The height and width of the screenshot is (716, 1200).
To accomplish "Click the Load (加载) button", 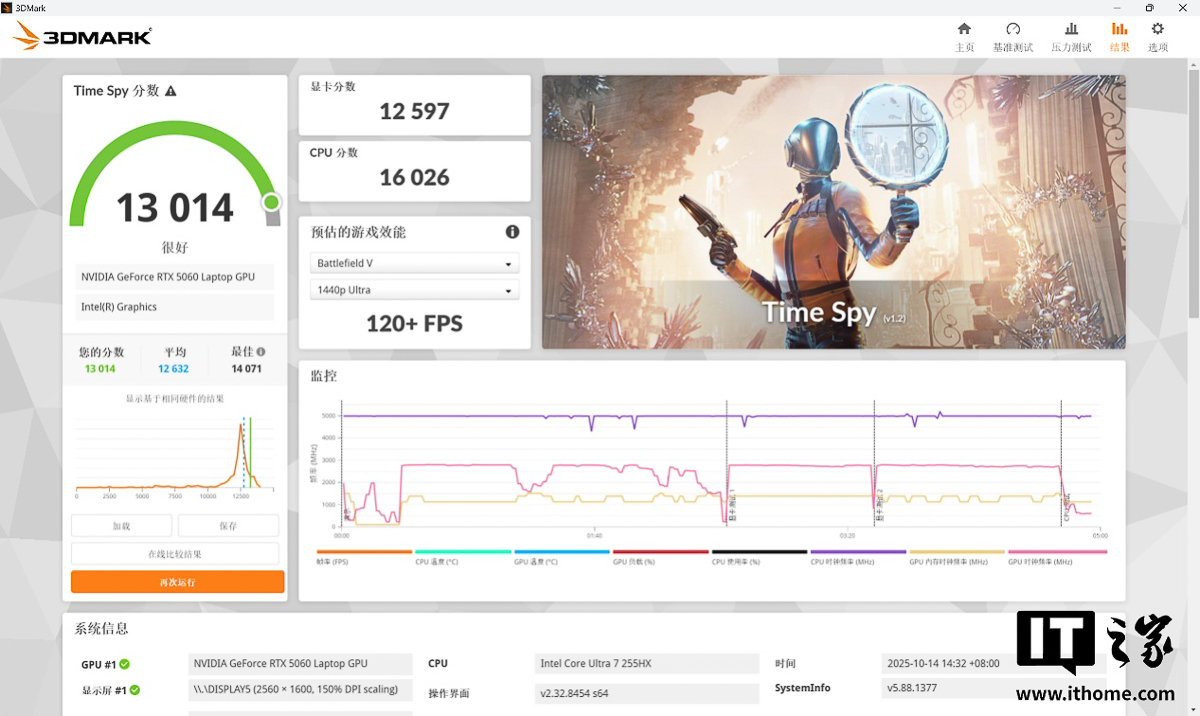I will (x=121, y=526).
